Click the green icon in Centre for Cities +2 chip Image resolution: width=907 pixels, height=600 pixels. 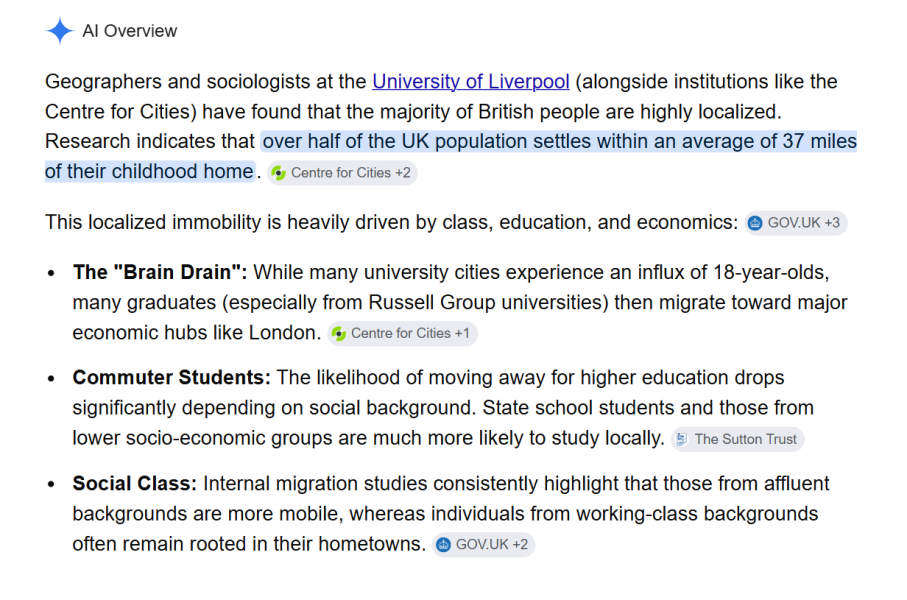point(279,173)
